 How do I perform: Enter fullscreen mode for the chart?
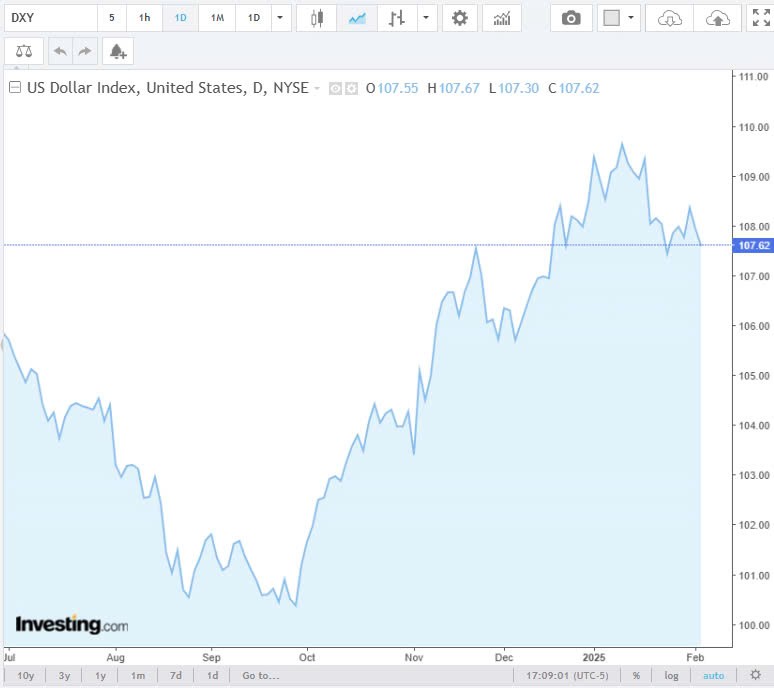(760, 18)
